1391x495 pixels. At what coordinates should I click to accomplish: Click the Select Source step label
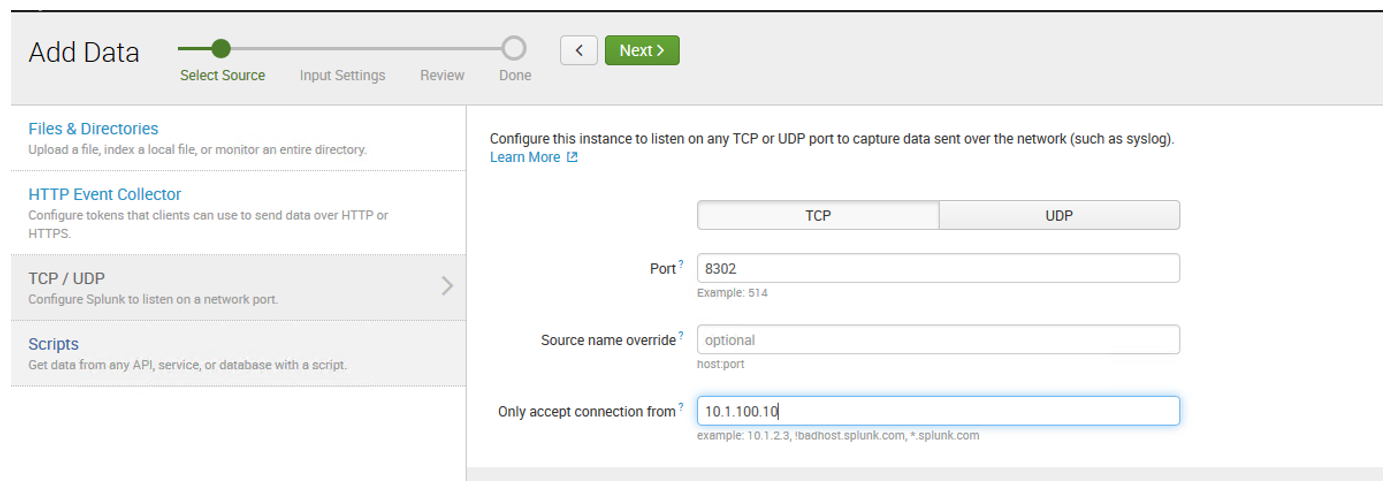(222, 75)
